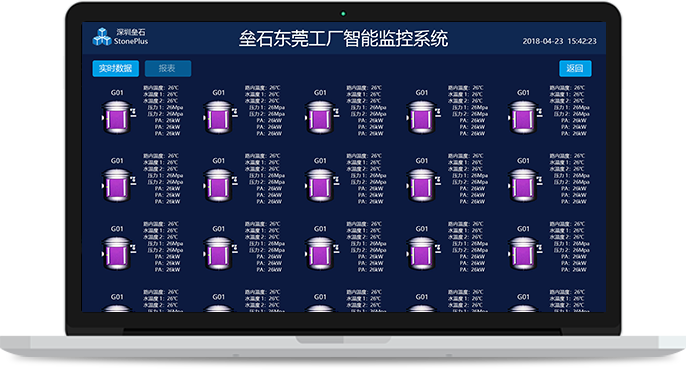Select the title 垒石东莞工厂智能监控系统
Screen dimensions: 686x370
tap(343, 38)
